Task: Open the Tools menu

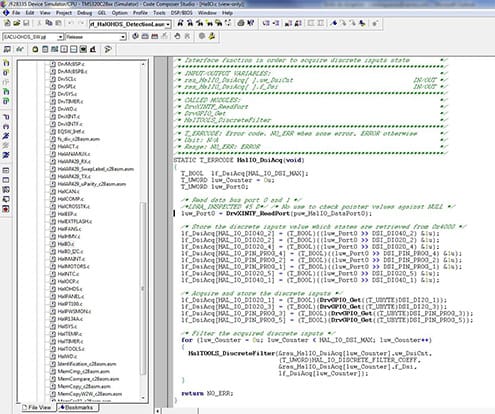Action: coord(159,13)
